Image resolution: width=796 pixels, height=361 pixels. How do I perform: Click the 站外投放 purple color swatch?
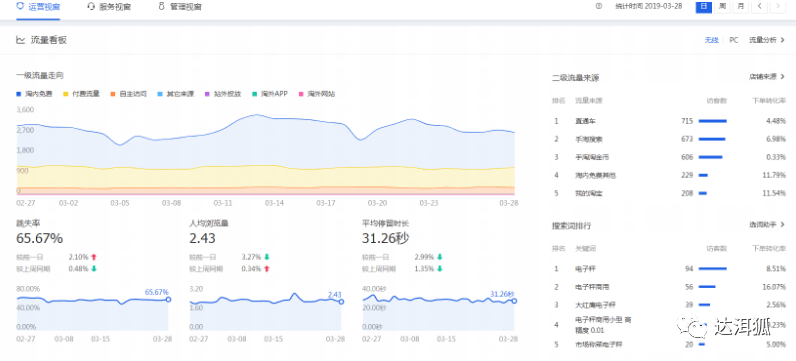click(x=208, y=94)
